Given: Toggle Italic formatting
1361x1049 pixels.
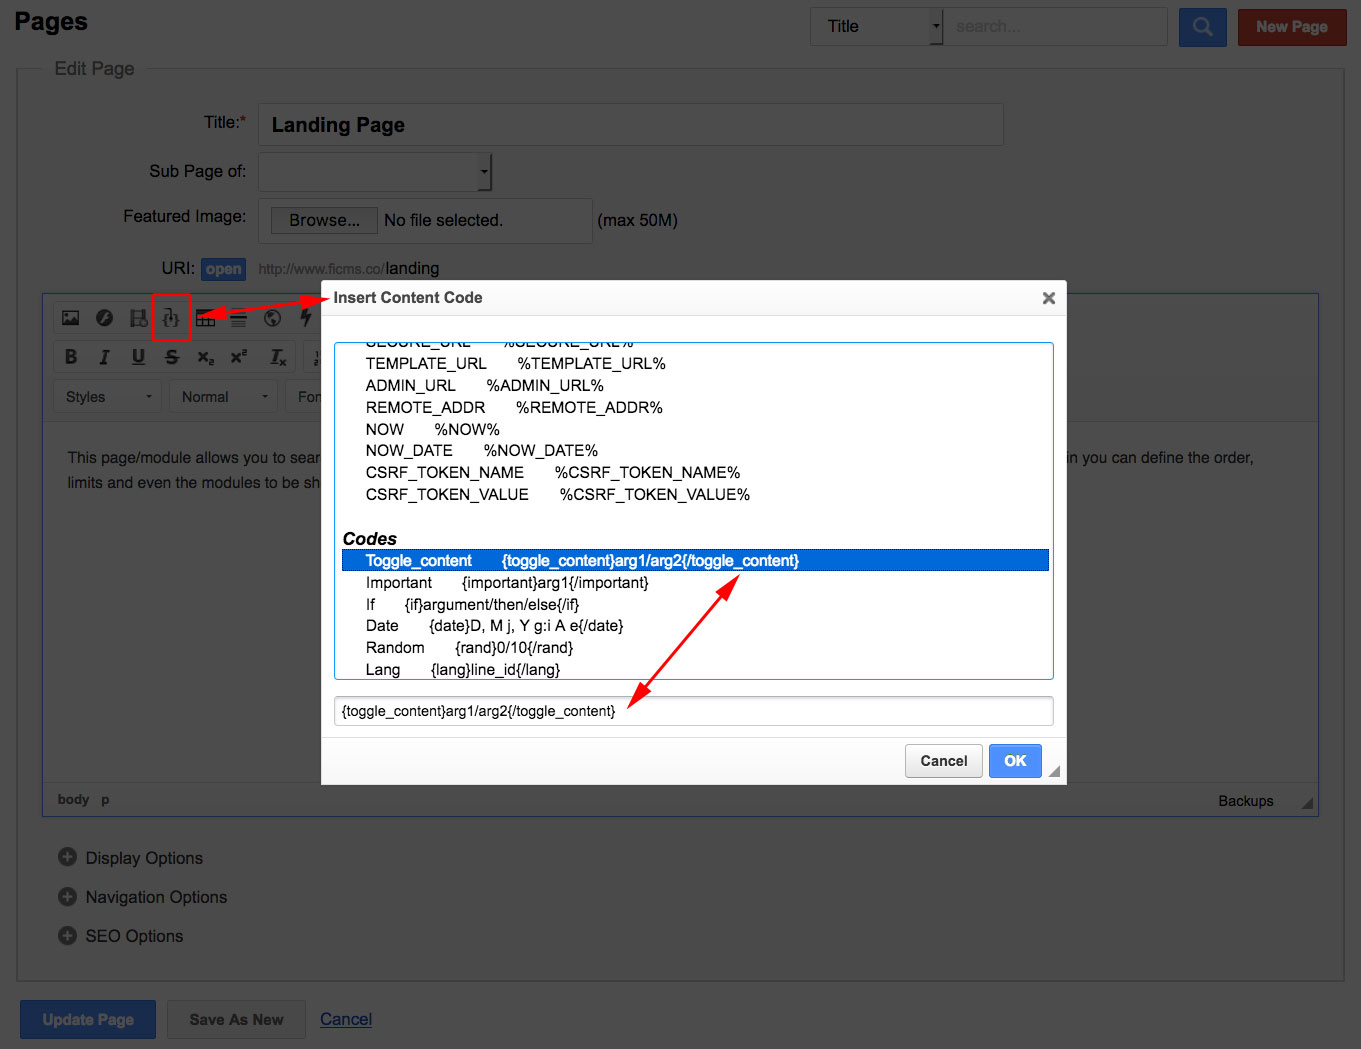Looking at the screenshot, I should pos(104,357).
